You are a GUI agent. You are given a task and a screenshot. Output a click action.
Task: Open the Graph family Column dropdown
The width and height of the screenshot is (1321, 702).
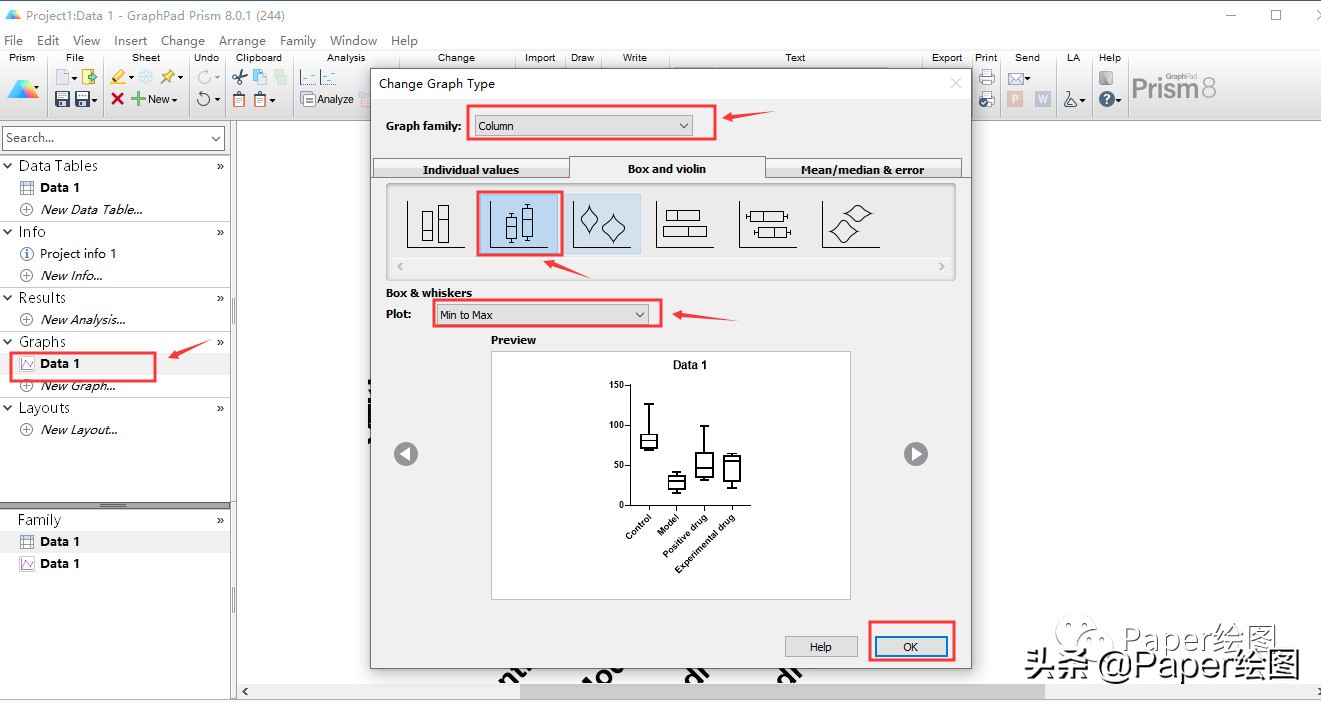[584, 125]
